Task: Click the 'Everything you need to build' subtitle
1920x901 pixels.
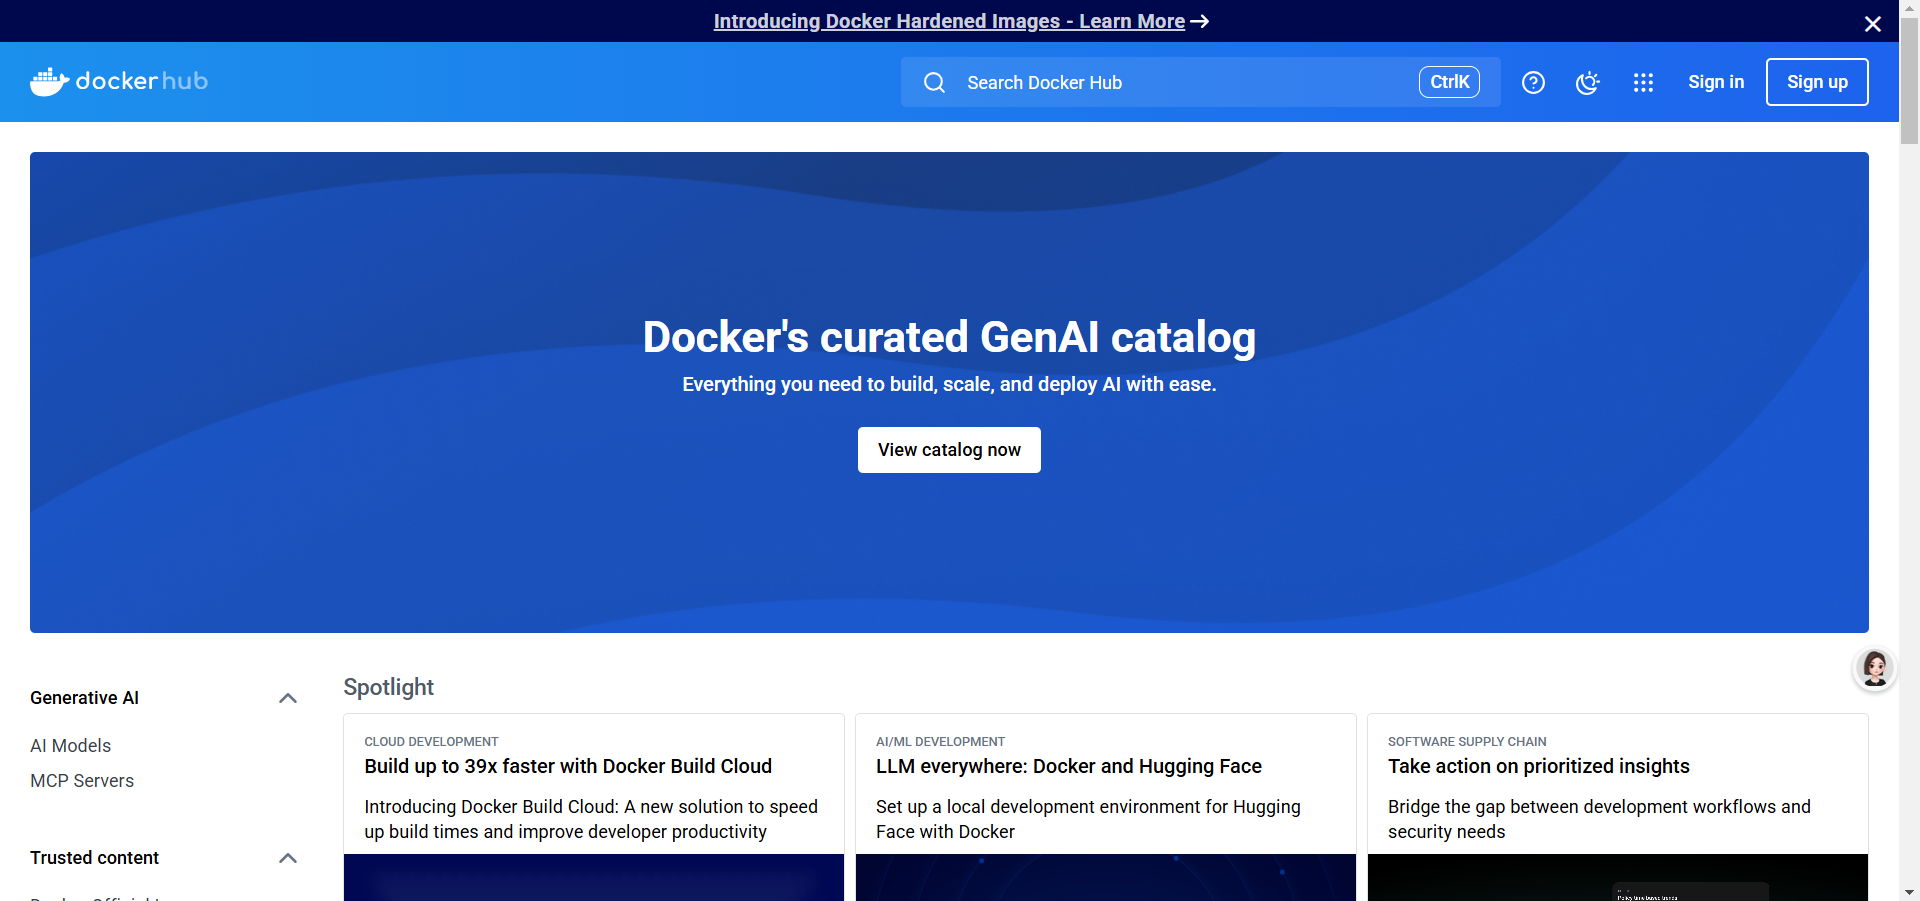Action: [949, 384]
